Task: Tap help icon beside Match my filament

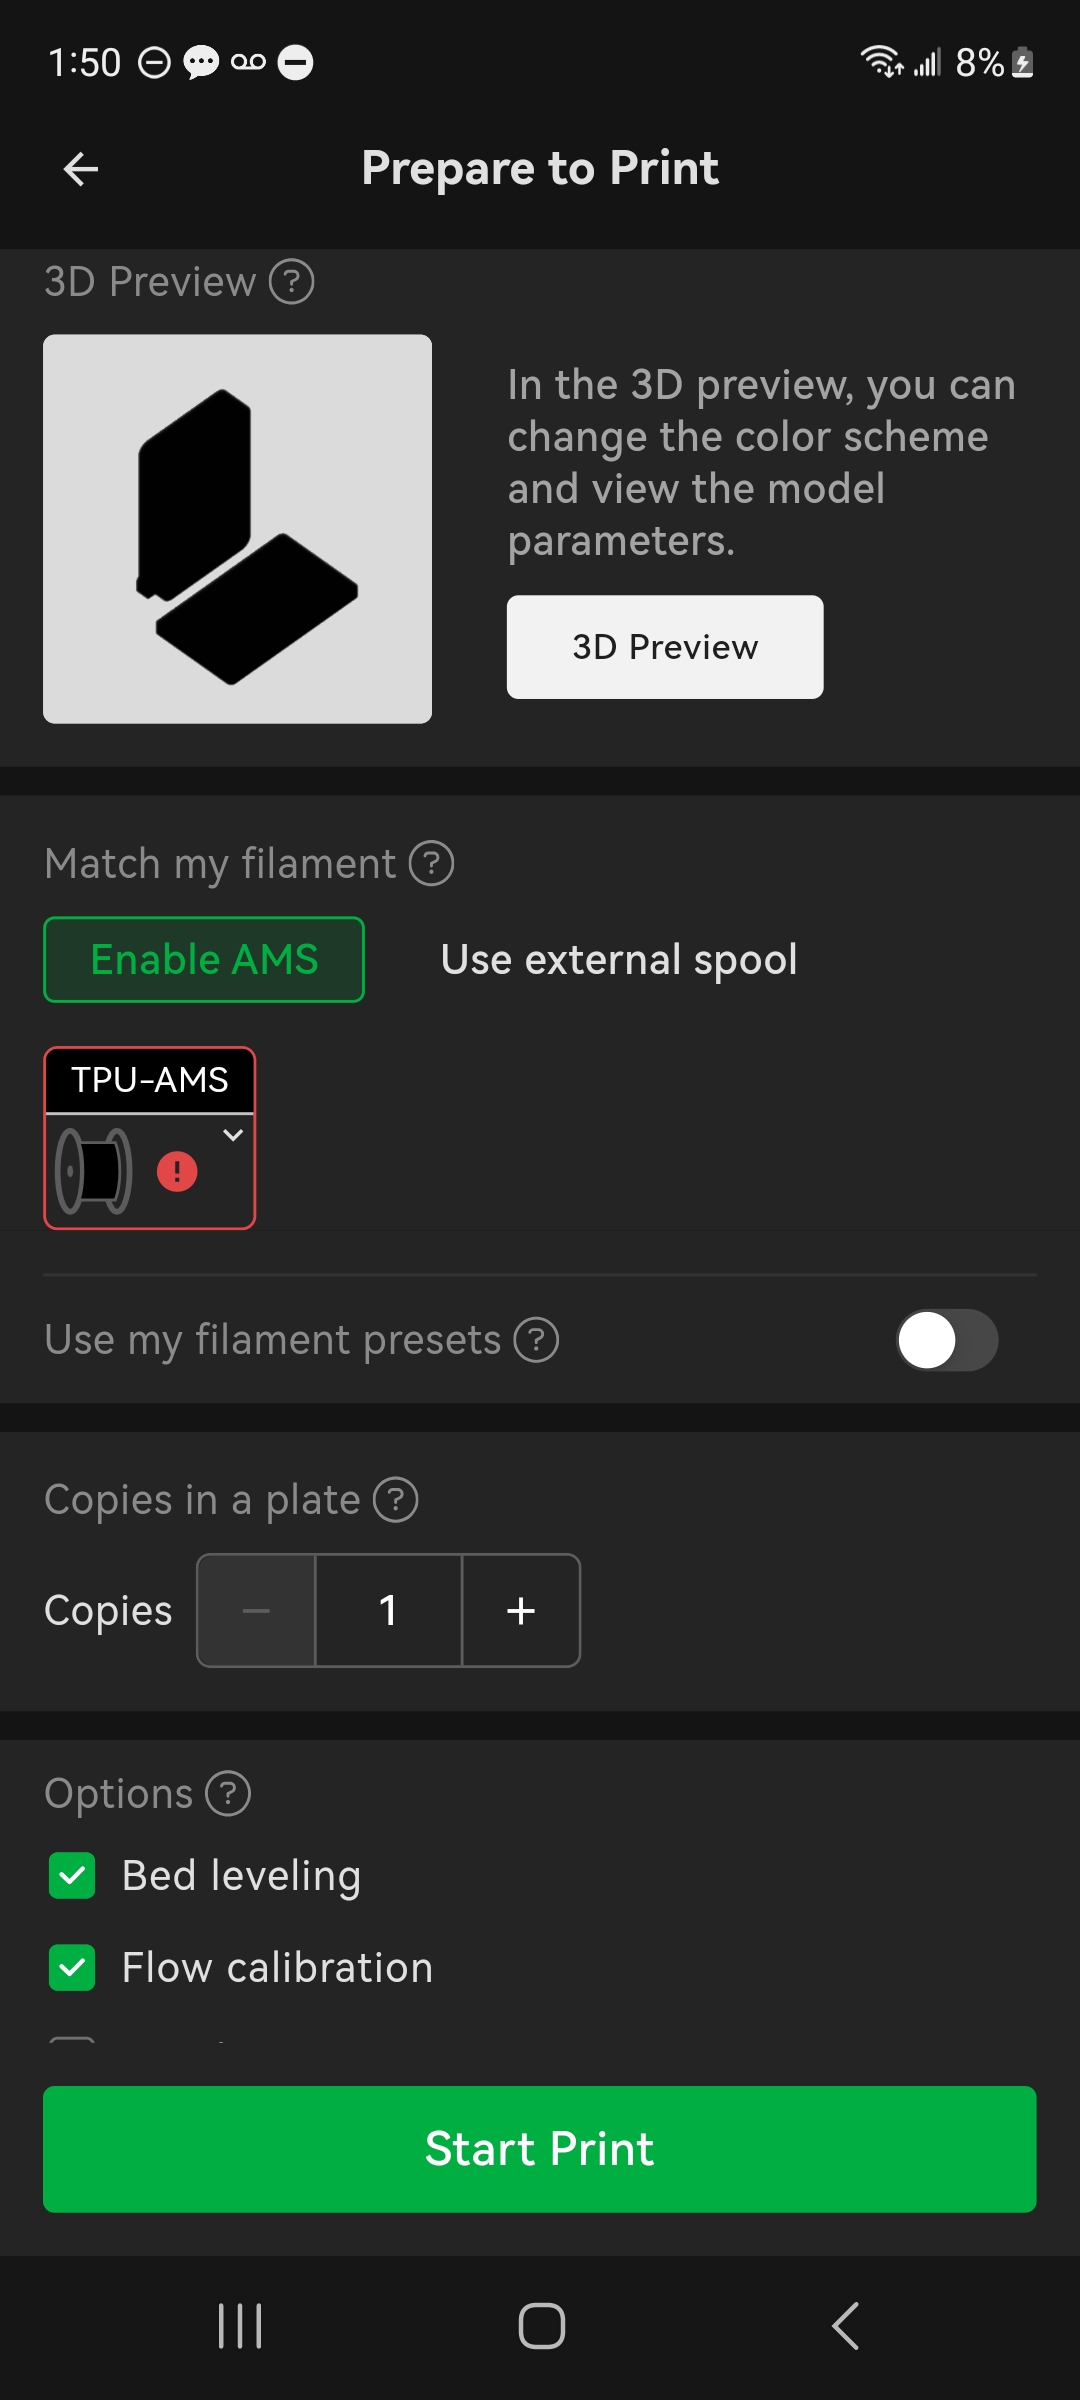Action: pos(432,864)
